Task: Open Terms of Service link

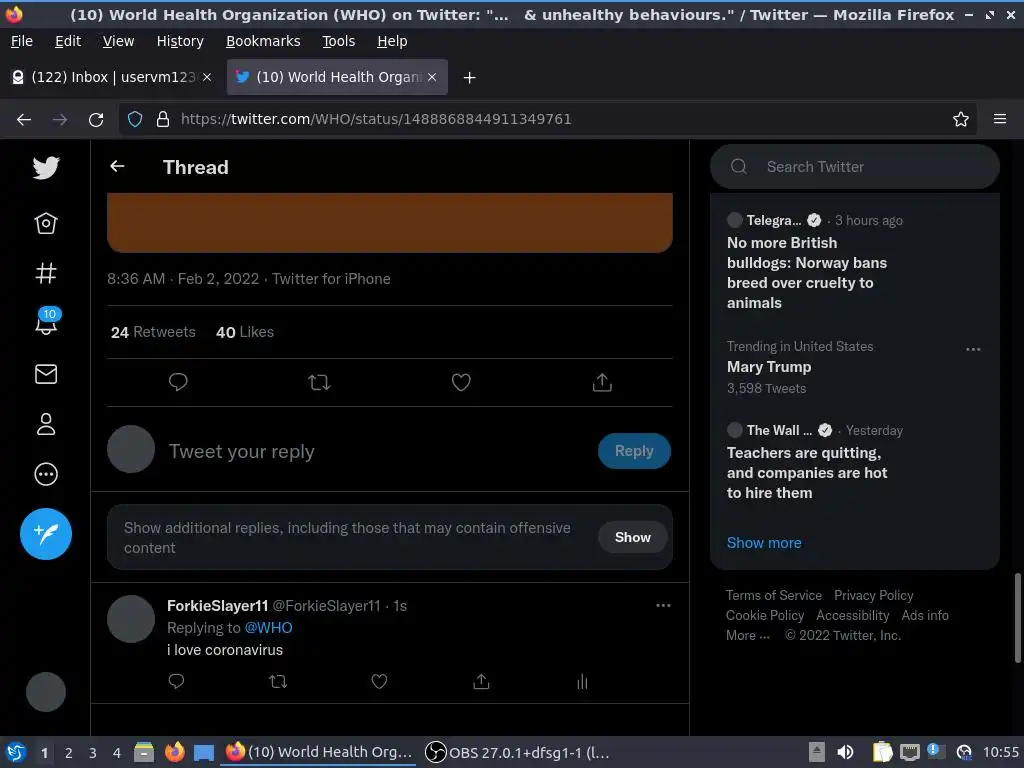Action: [x=774, y=595]
